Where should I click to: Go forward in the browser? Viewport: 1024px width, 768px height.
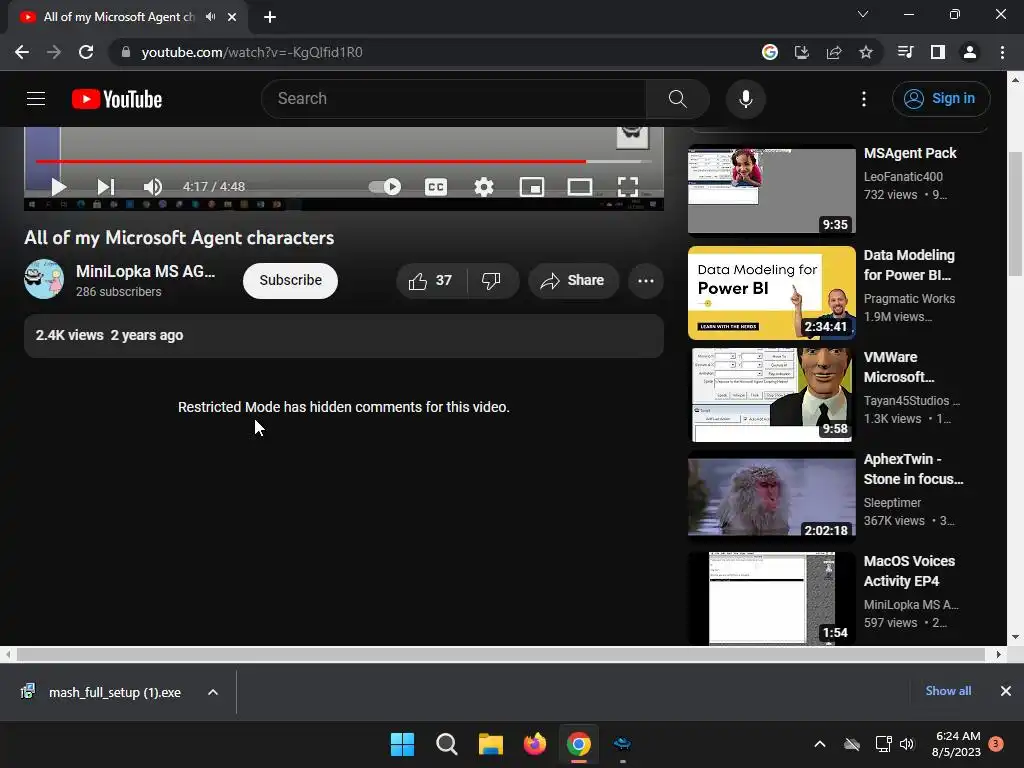(54, 52)
